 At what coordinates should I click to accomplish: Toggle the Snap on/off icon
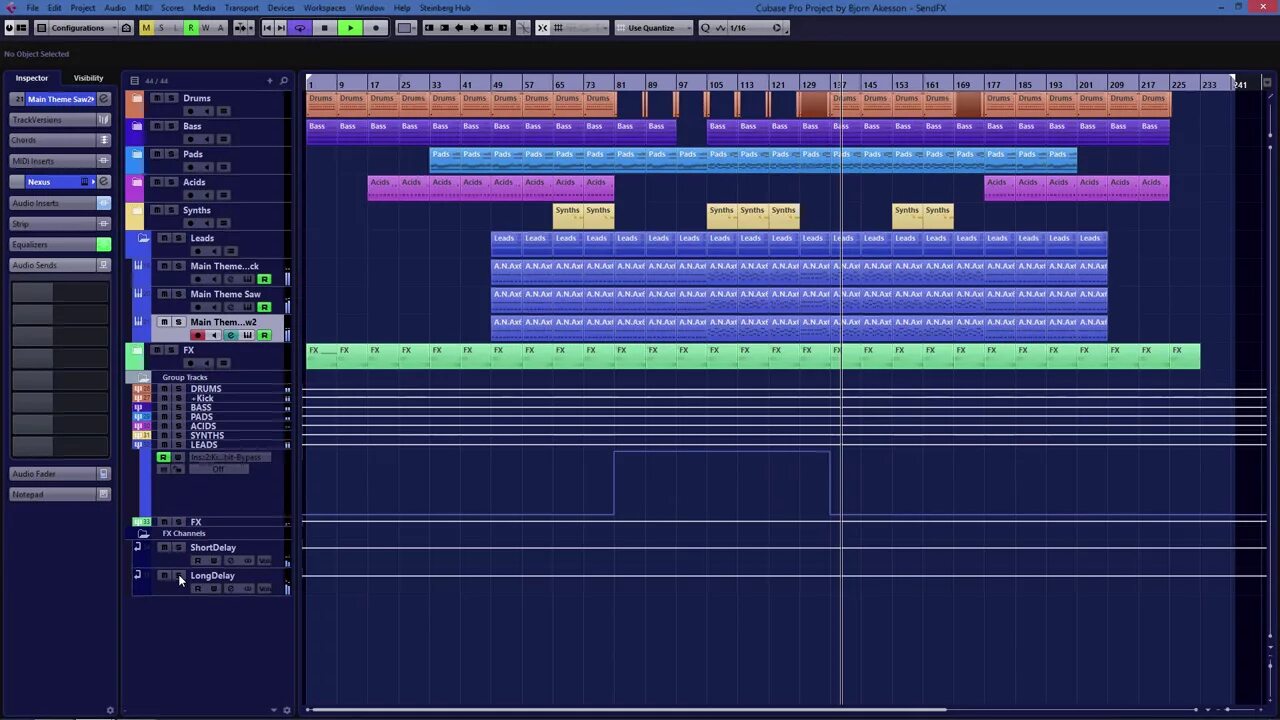[542, 28]
